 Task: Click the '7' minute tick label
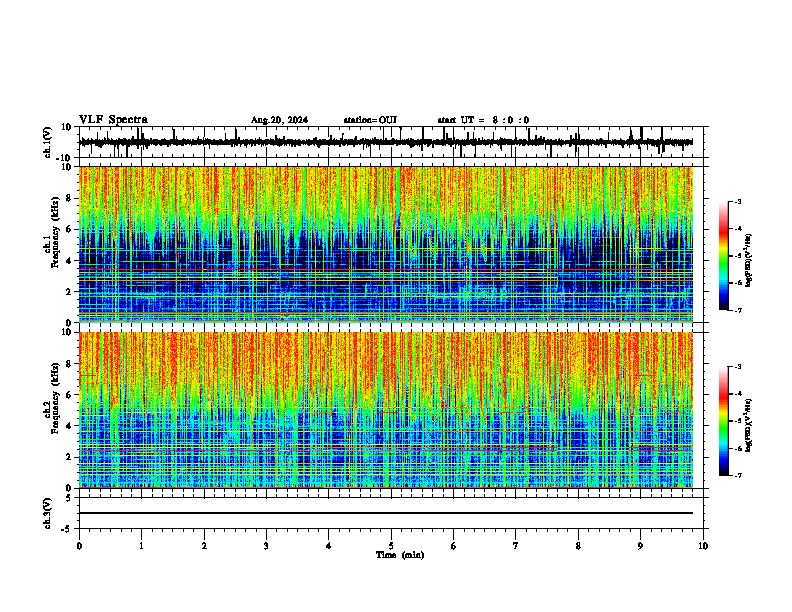(x=516, y=546)
